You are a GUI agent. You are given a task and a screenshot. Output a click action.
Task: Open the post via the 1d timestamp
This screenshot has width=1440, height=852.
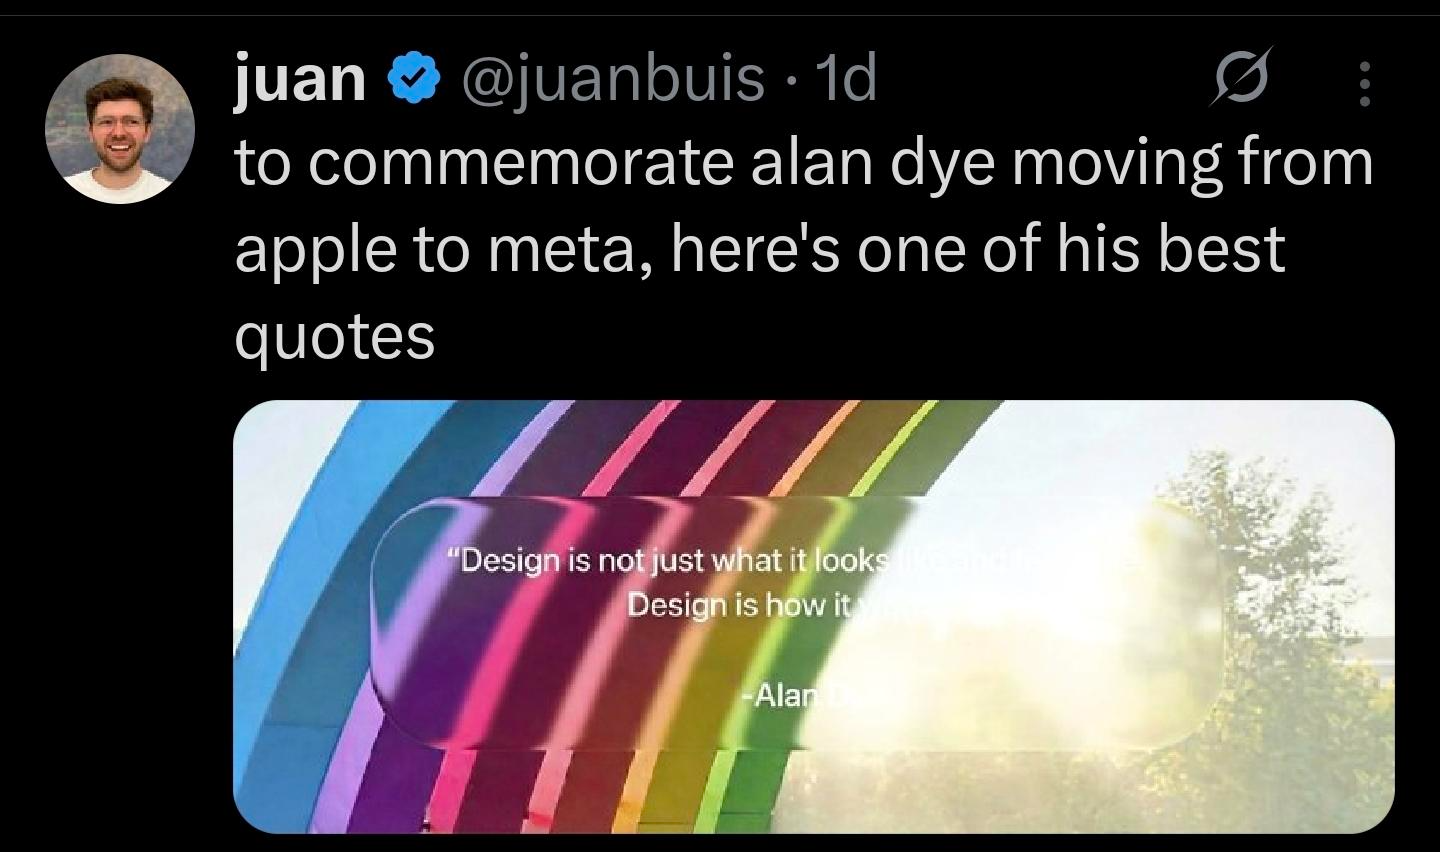(846, 78)
